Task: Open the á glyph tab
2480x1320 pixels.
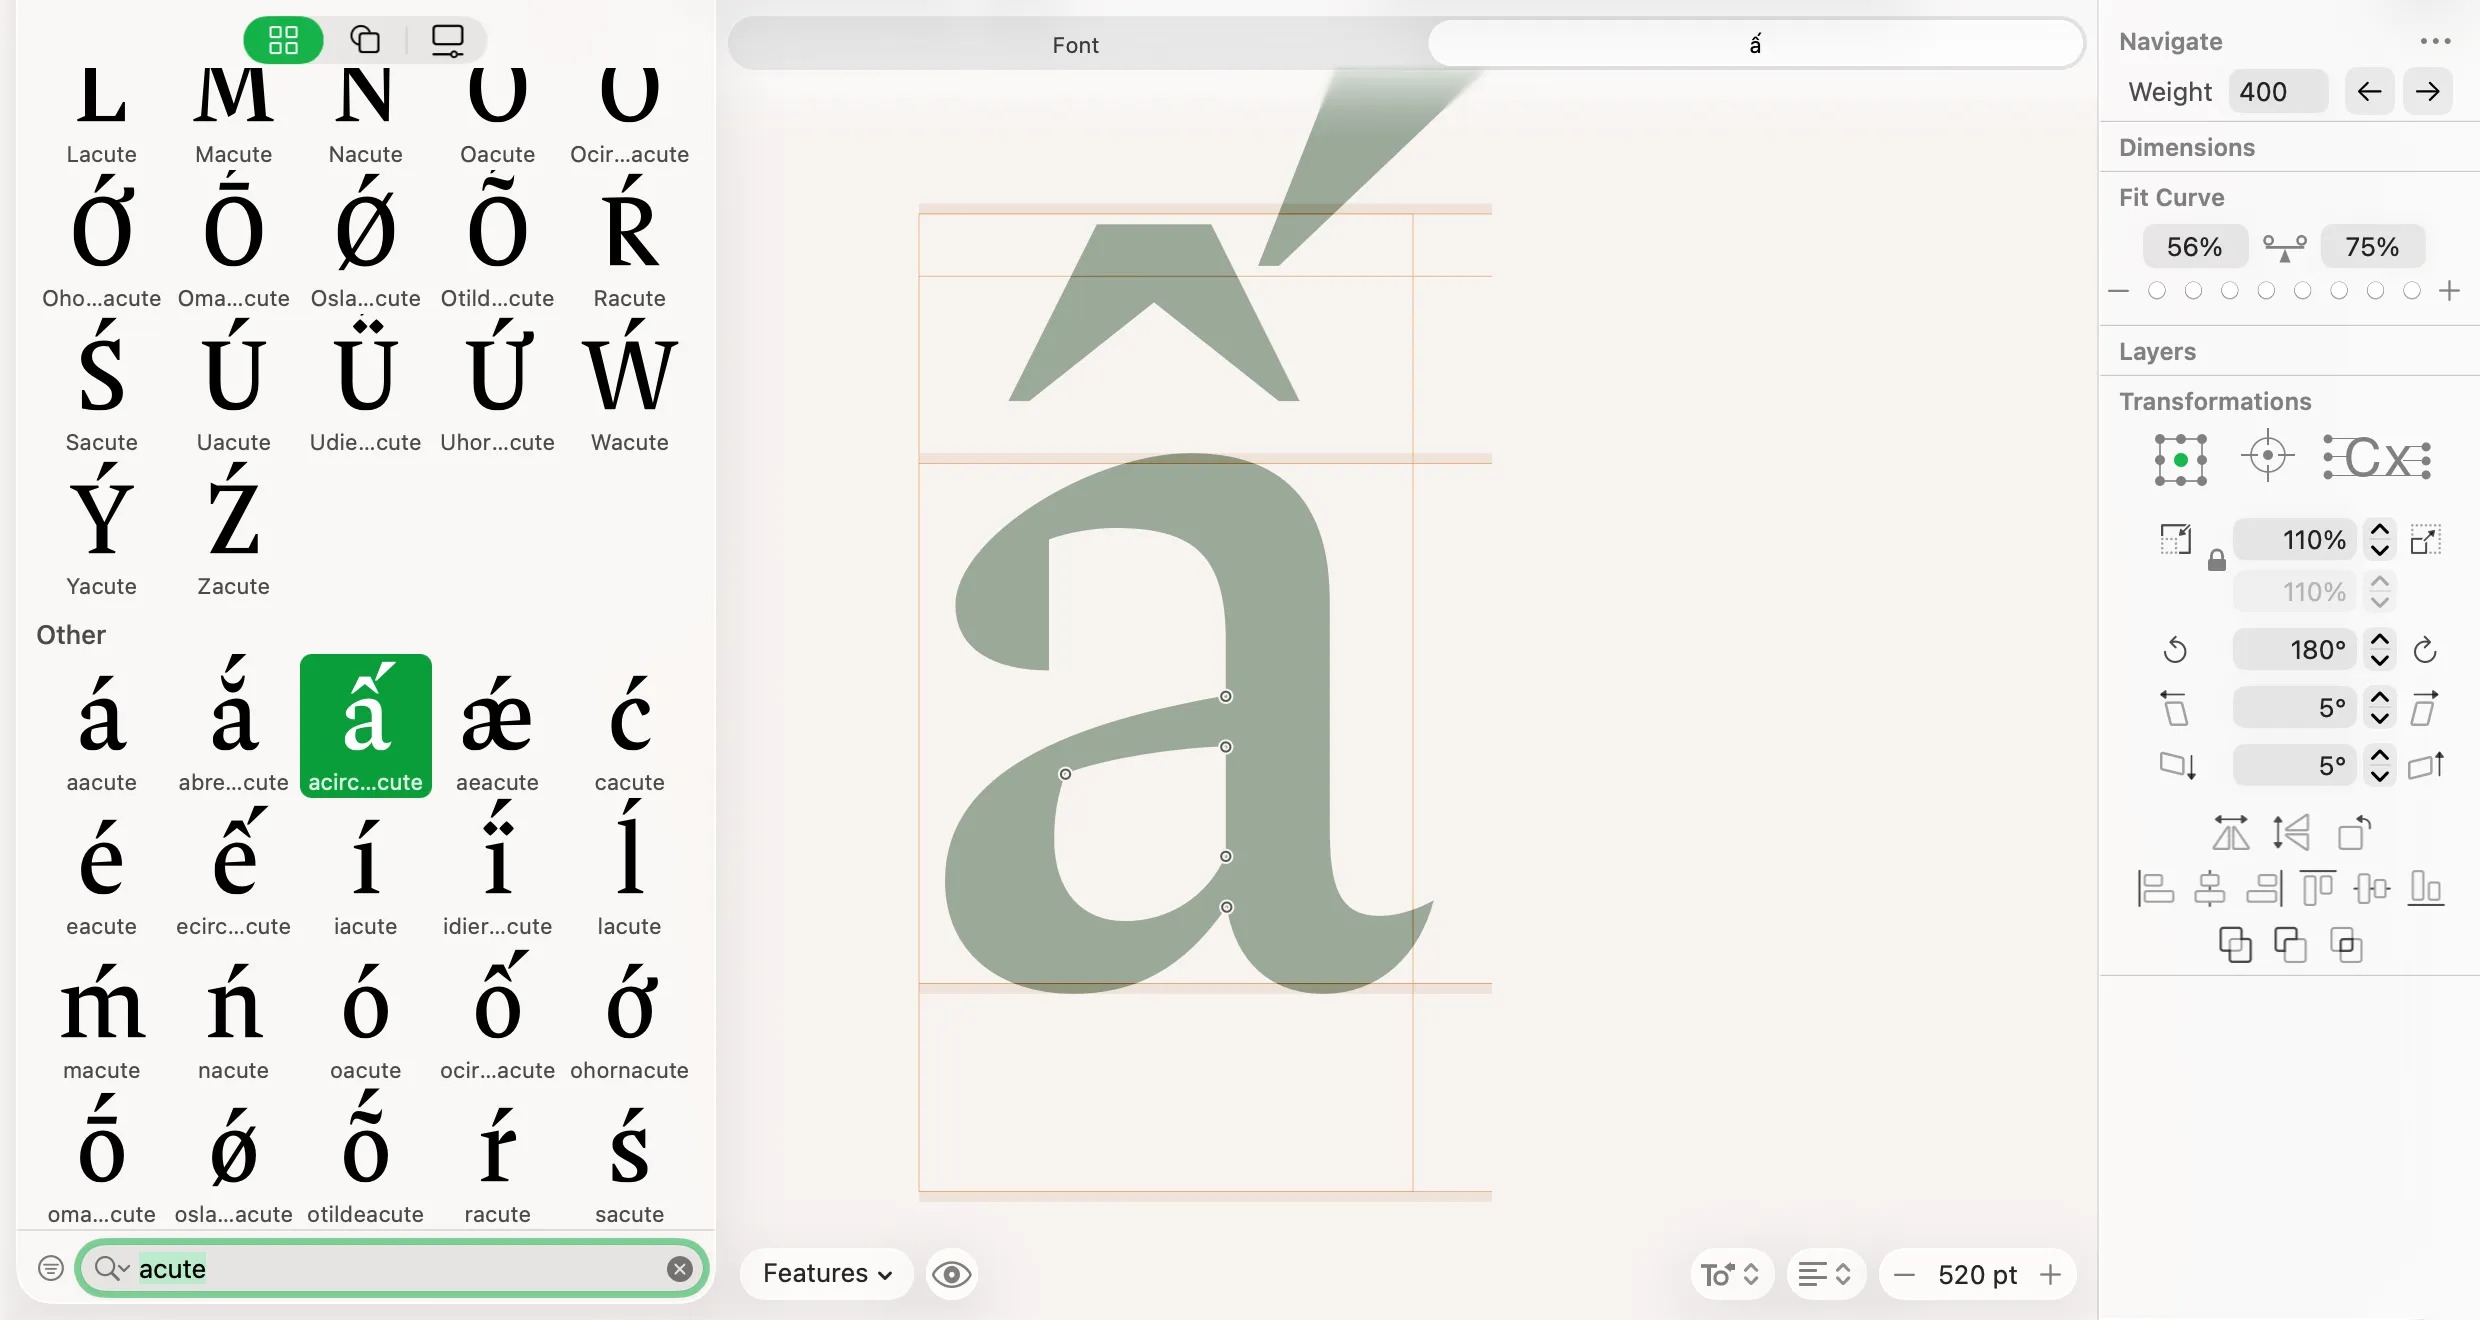Action: tap(1755, 45)
